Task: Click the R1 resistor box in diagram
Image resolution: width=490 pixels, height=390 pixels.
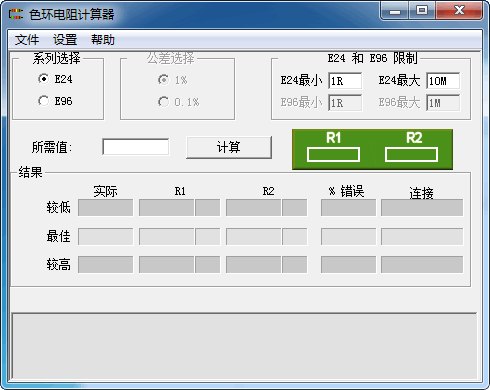Action: tap(333, 155)
